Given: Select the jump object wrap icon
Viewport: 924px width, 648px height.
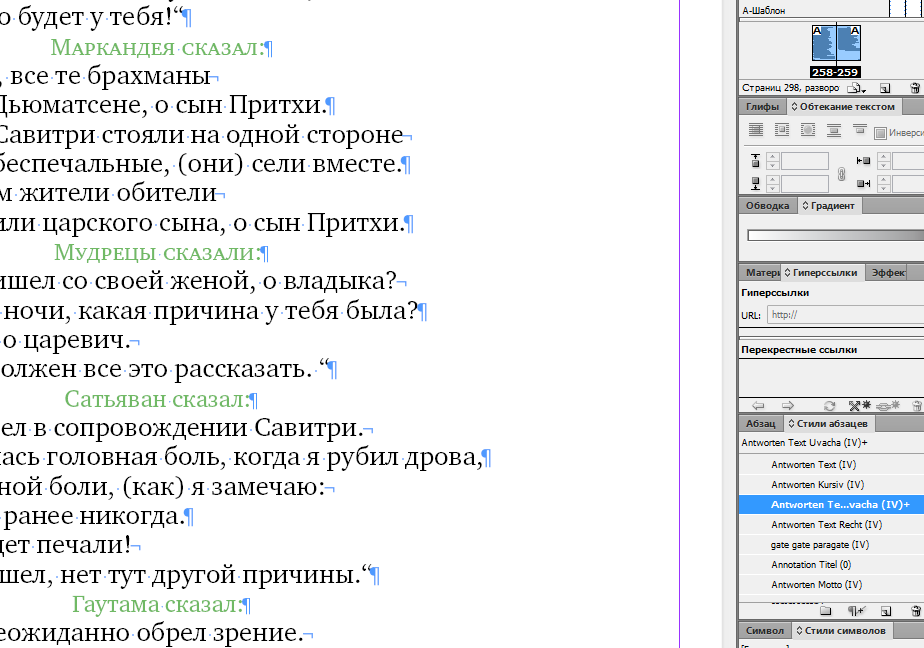Looking at the screenshot, I should pos(833,130).
